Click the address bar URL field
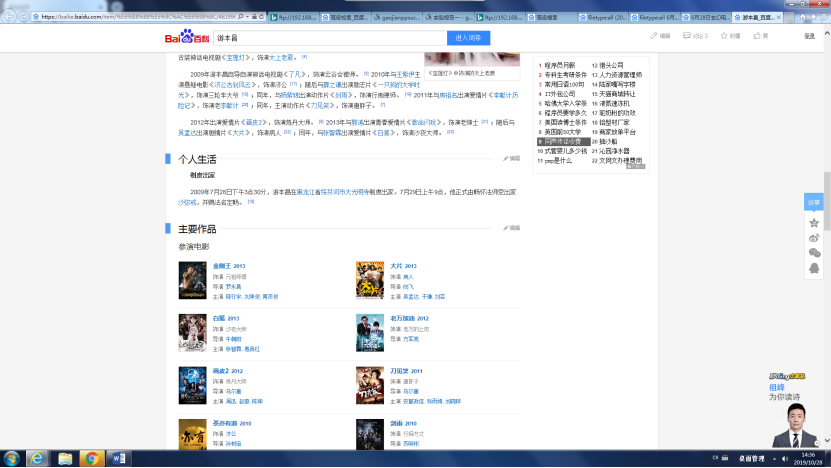Viewport: 831px width, 468px height. tap(138, 17)
